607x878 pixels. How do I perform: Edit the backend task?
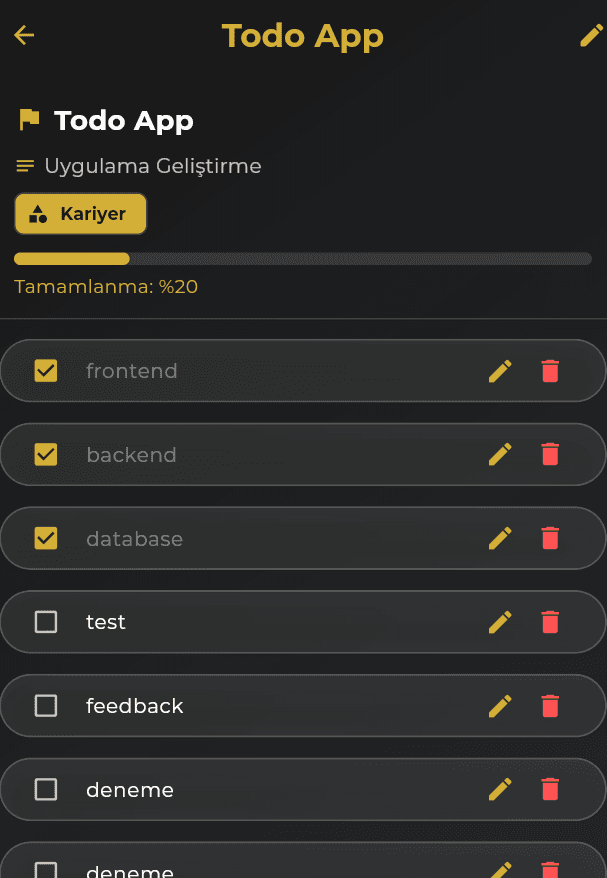coord(499,454)
